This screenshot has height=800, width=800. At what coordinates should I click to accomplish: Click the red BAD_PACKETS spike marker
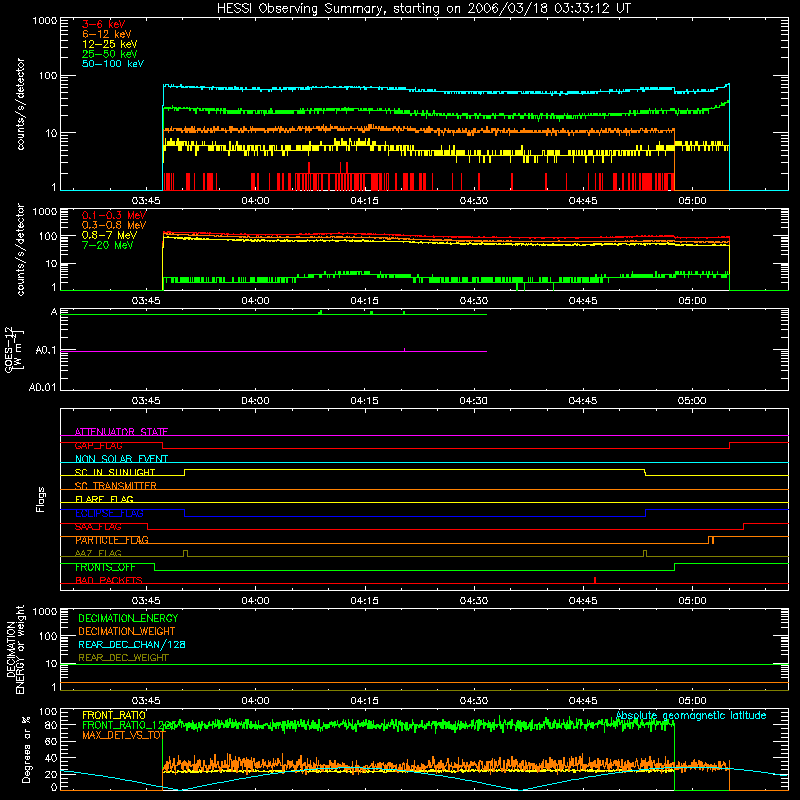(595, 580)
